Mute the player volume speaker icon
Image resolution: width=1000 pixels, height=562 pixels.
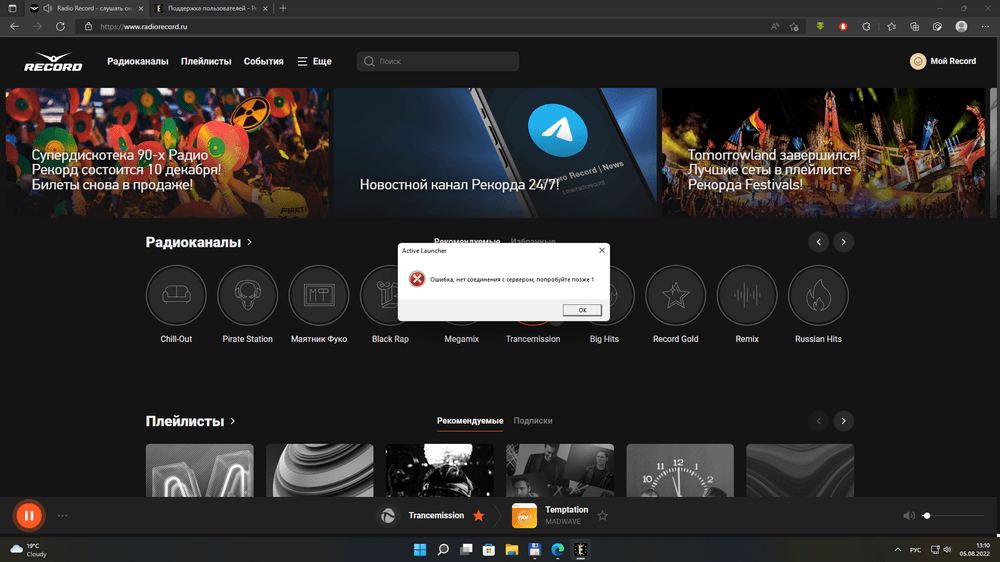(x=908, y=516)
